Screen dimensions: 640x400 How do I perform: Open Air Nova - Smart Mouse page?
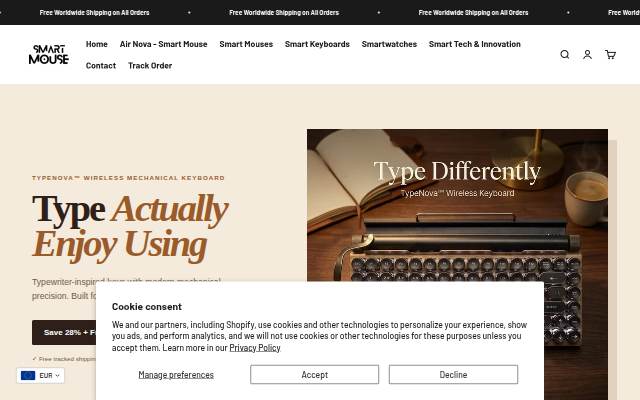coord(163,44)
